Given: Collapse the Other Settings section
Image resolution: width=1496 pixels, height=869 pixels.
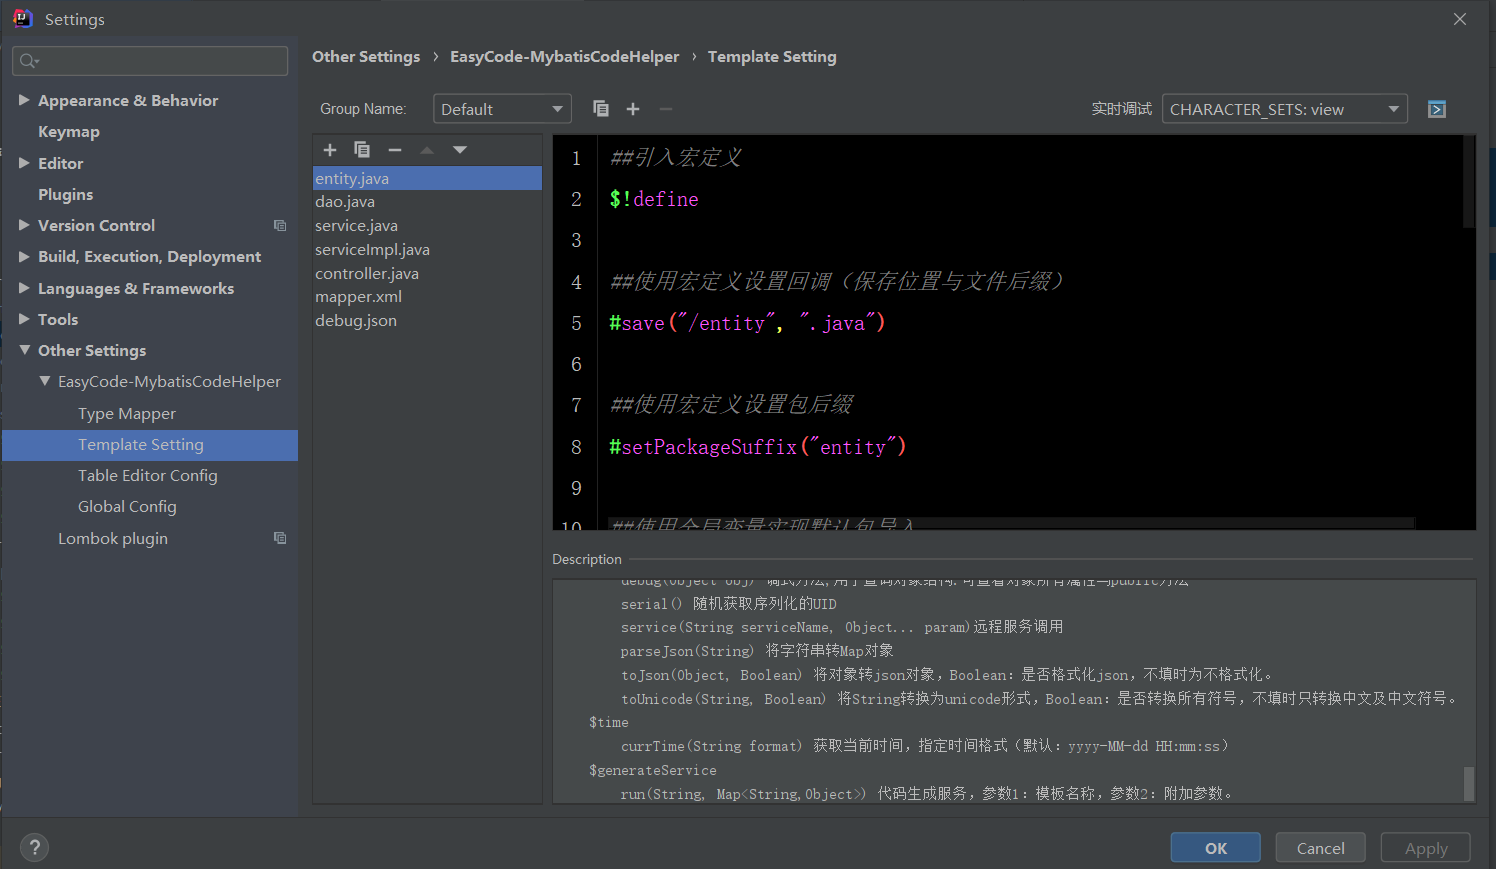Looking at the screenshot, I should coord(24,350).
